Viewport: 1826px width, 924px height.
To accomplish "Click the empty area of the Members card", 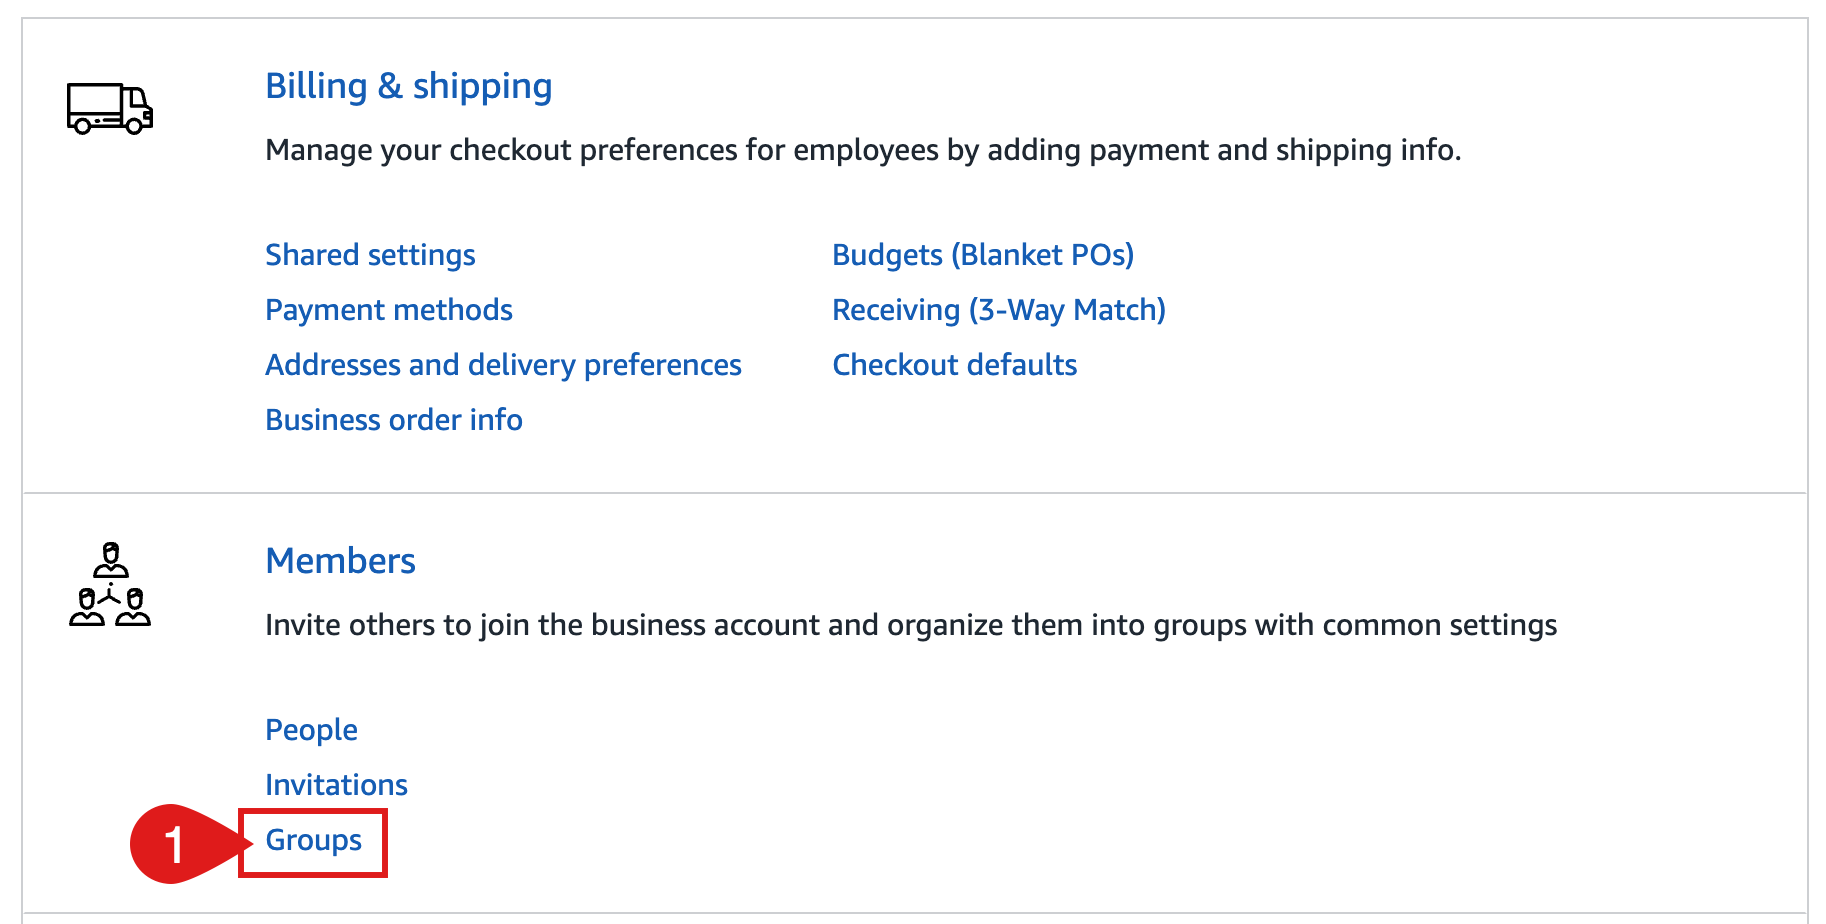I will coord(1100,780).
